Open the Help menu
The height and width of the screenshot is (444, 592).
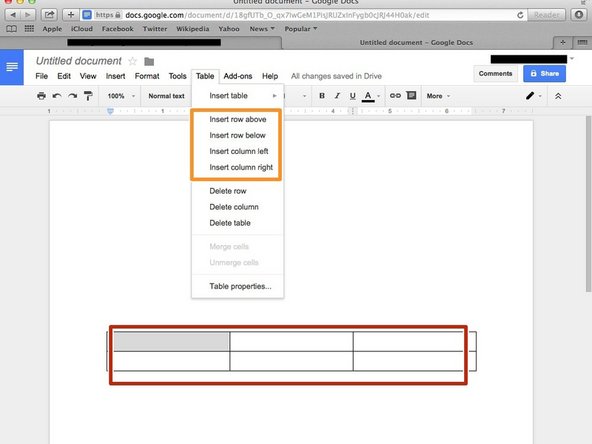coord(270,76)
